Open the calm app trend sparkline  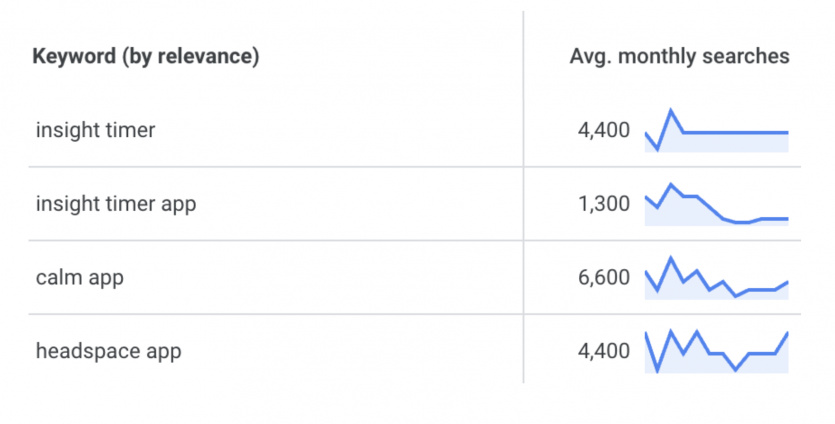point(717,278)
